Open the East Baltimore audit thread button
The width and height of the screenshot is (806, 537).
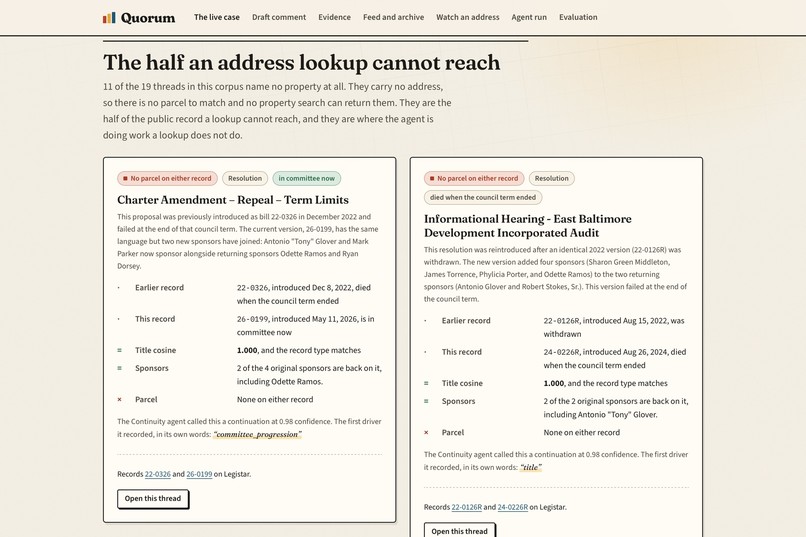(460, 530)
